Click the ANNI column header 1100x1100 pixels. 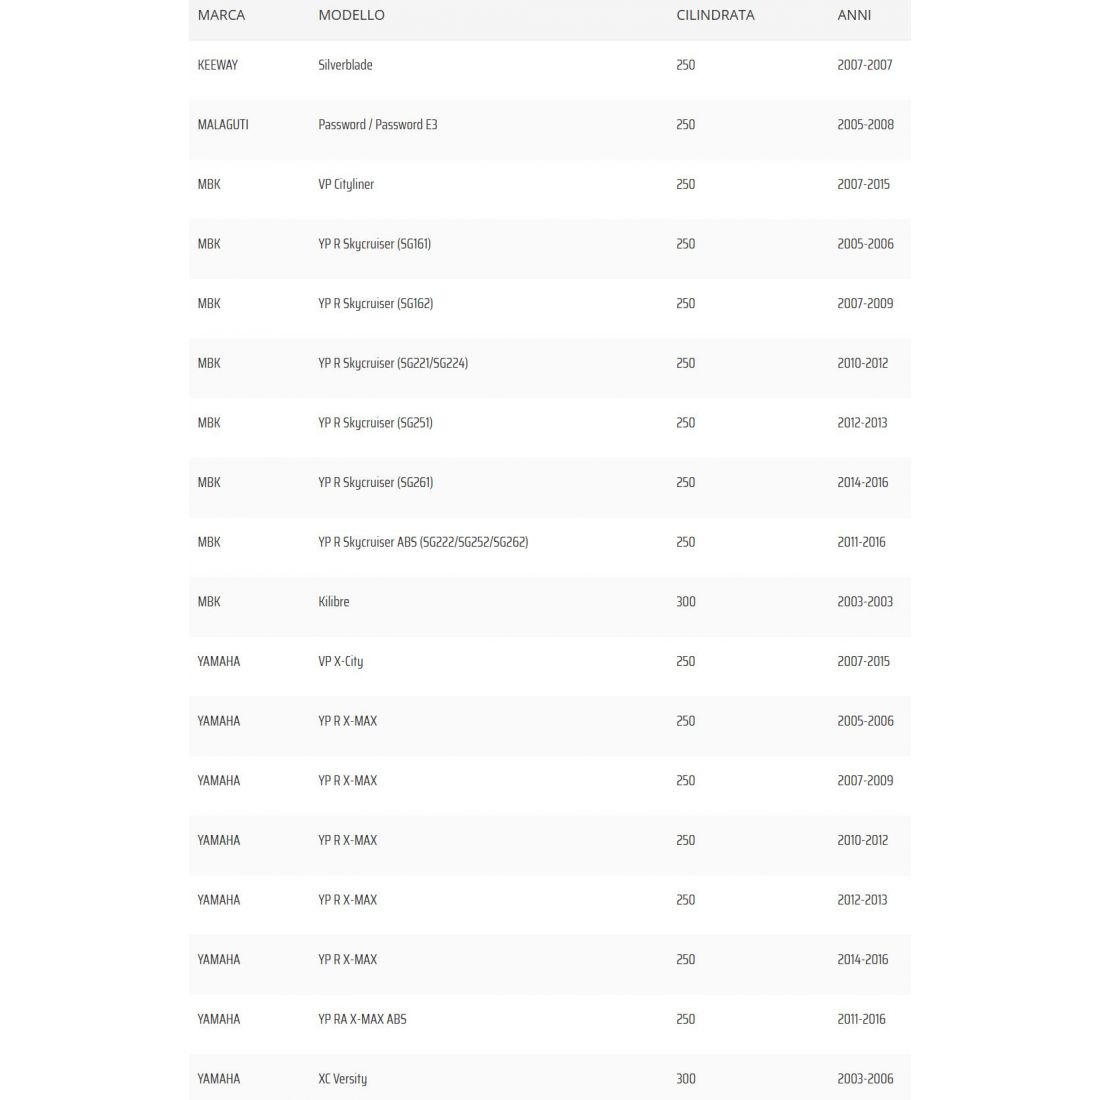tap(854, 15)
